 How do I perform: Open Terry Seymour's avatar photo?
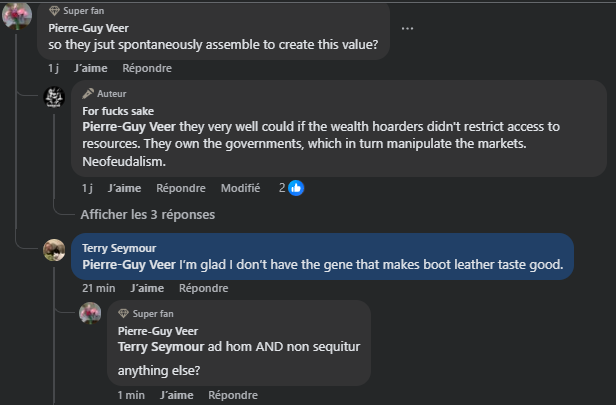pos(54,250)
